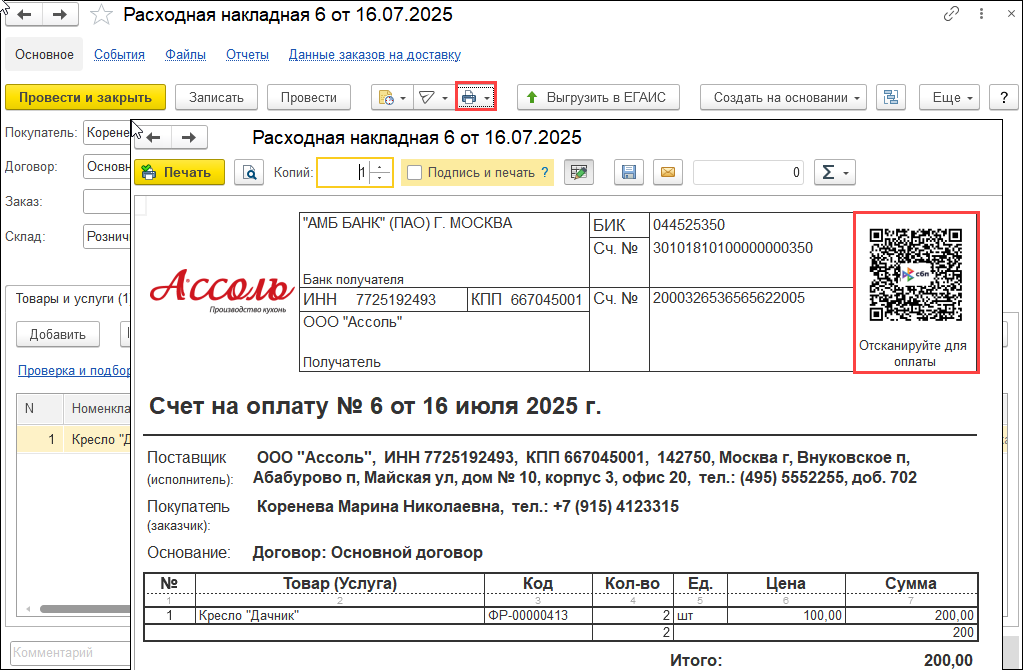Click Выгрузить в ЕГАИС button
This screenshot has height=670, width=1023.
point(598,97)
